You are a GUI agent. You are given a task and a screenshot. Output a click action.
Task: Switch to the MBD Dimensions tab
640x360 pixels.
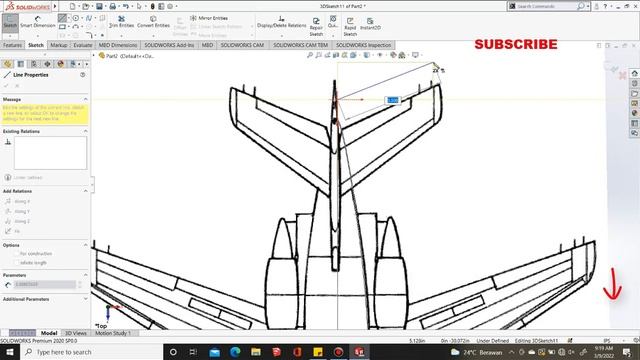click(x=118, y=45)
